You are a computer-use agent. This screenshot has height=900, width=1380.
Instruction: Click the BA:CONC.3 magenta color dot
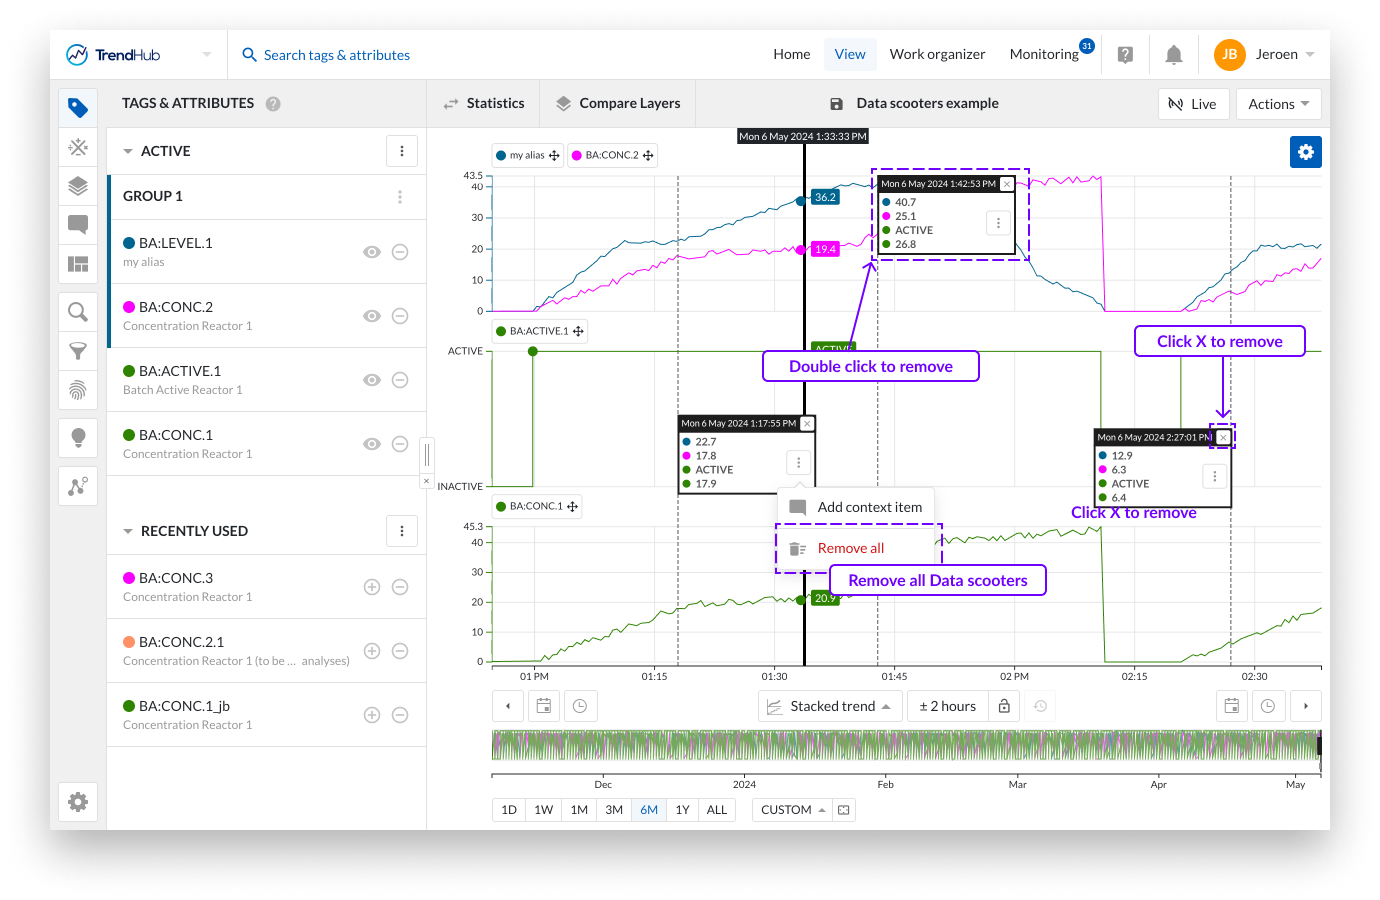click(129, 578)
